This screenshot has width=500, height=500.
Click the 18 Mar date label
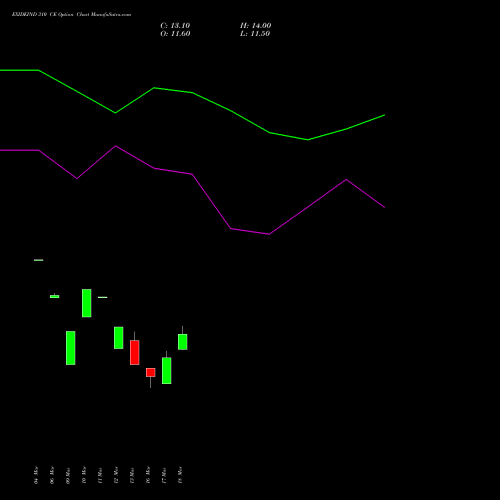pyautogui.click(x=180, y=475)
